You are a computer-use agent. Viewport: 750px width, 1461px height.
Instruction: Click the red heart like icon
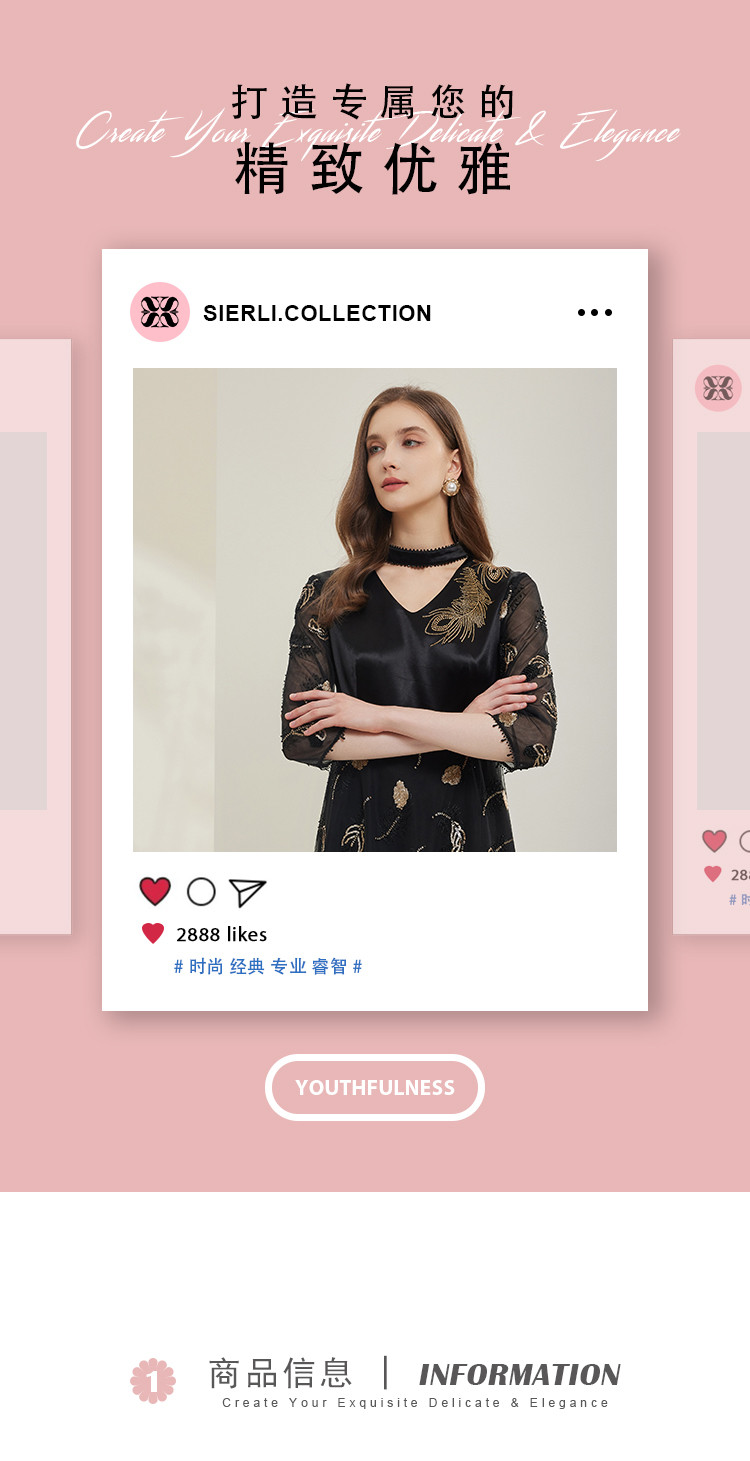[x=155, y=891]
